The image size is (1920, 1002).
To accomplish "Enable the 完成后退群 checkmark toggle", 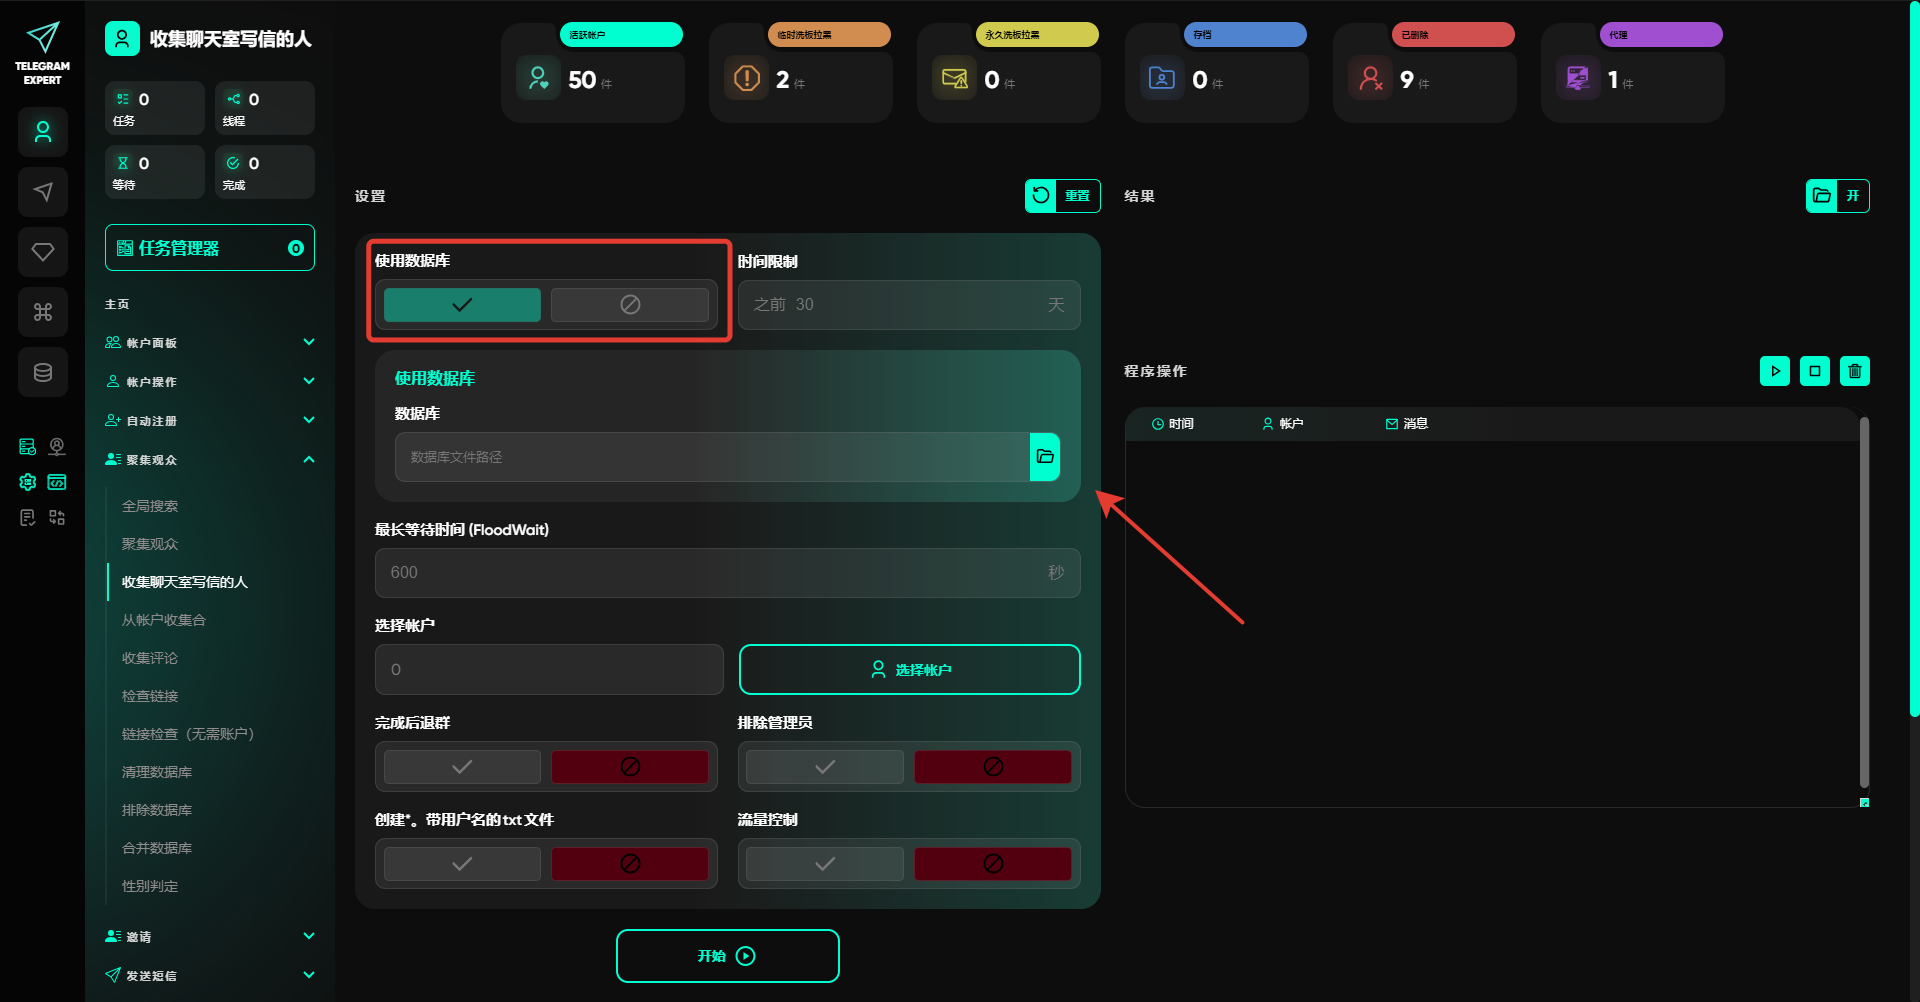I will pyautogui.click(x=462, y=767).
